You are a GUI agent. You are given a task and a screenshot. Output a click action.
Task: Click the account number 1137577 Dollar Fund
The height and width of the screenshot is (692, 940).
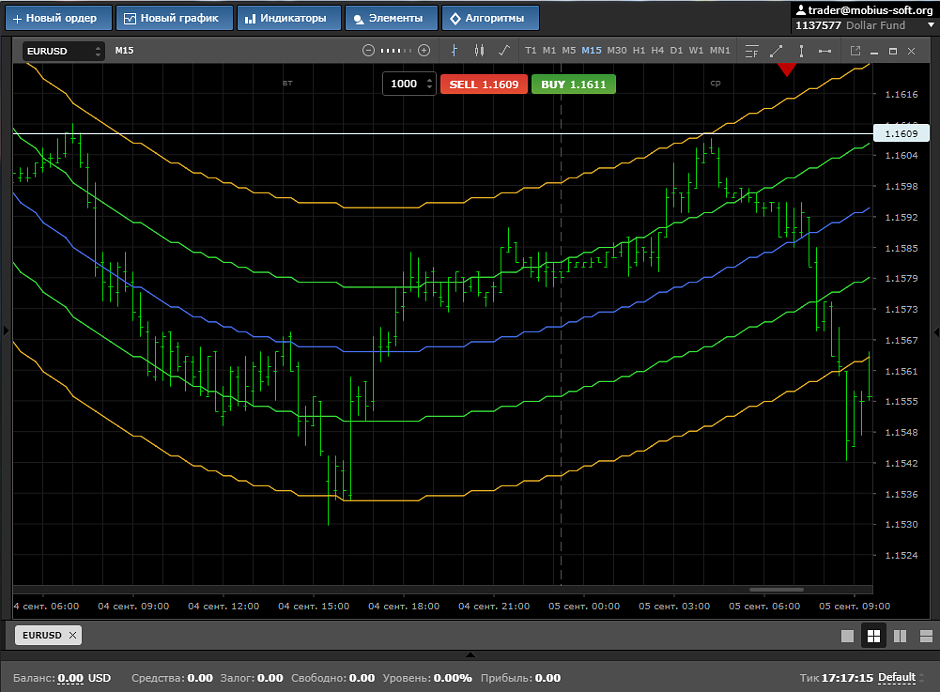[849, 25]
